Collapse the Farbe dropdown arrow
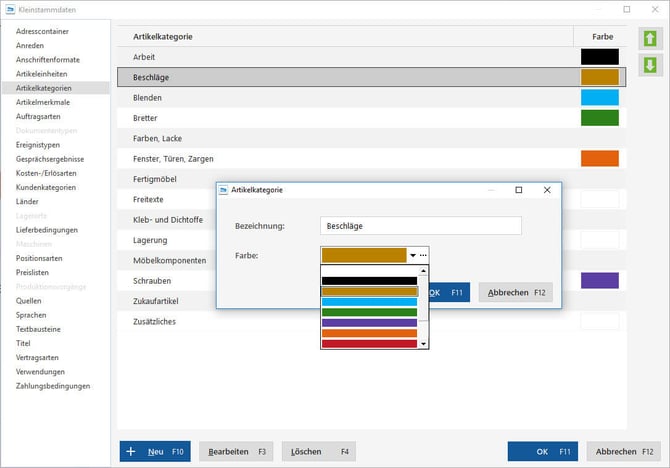This screenshot has height=468, width=670. 412,256
